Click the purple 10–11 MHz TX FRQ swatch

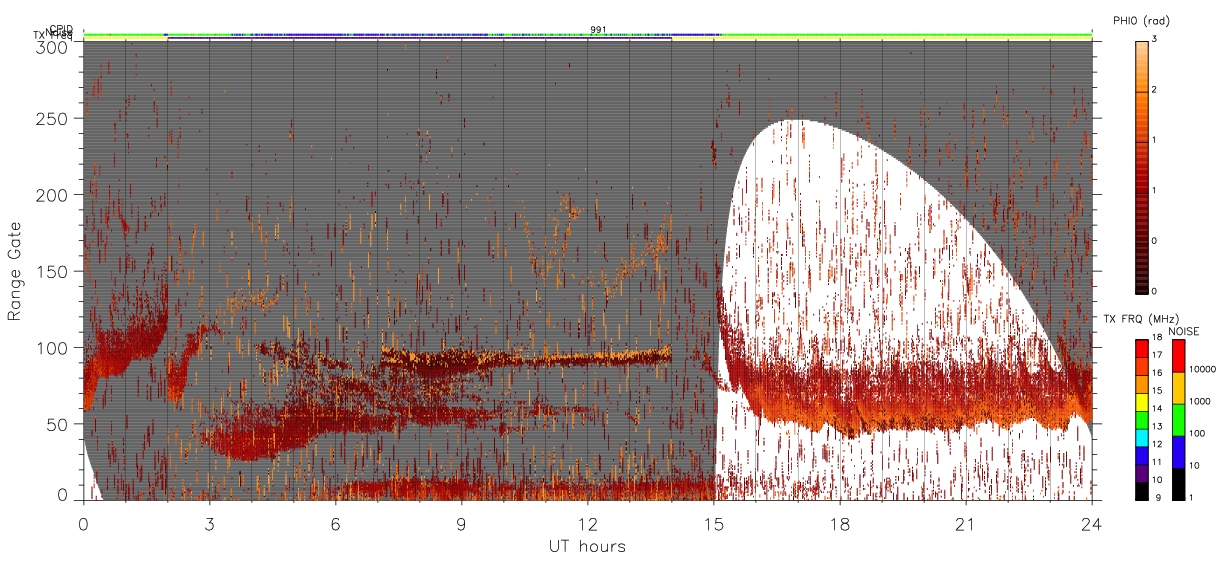pos(1142,471)
